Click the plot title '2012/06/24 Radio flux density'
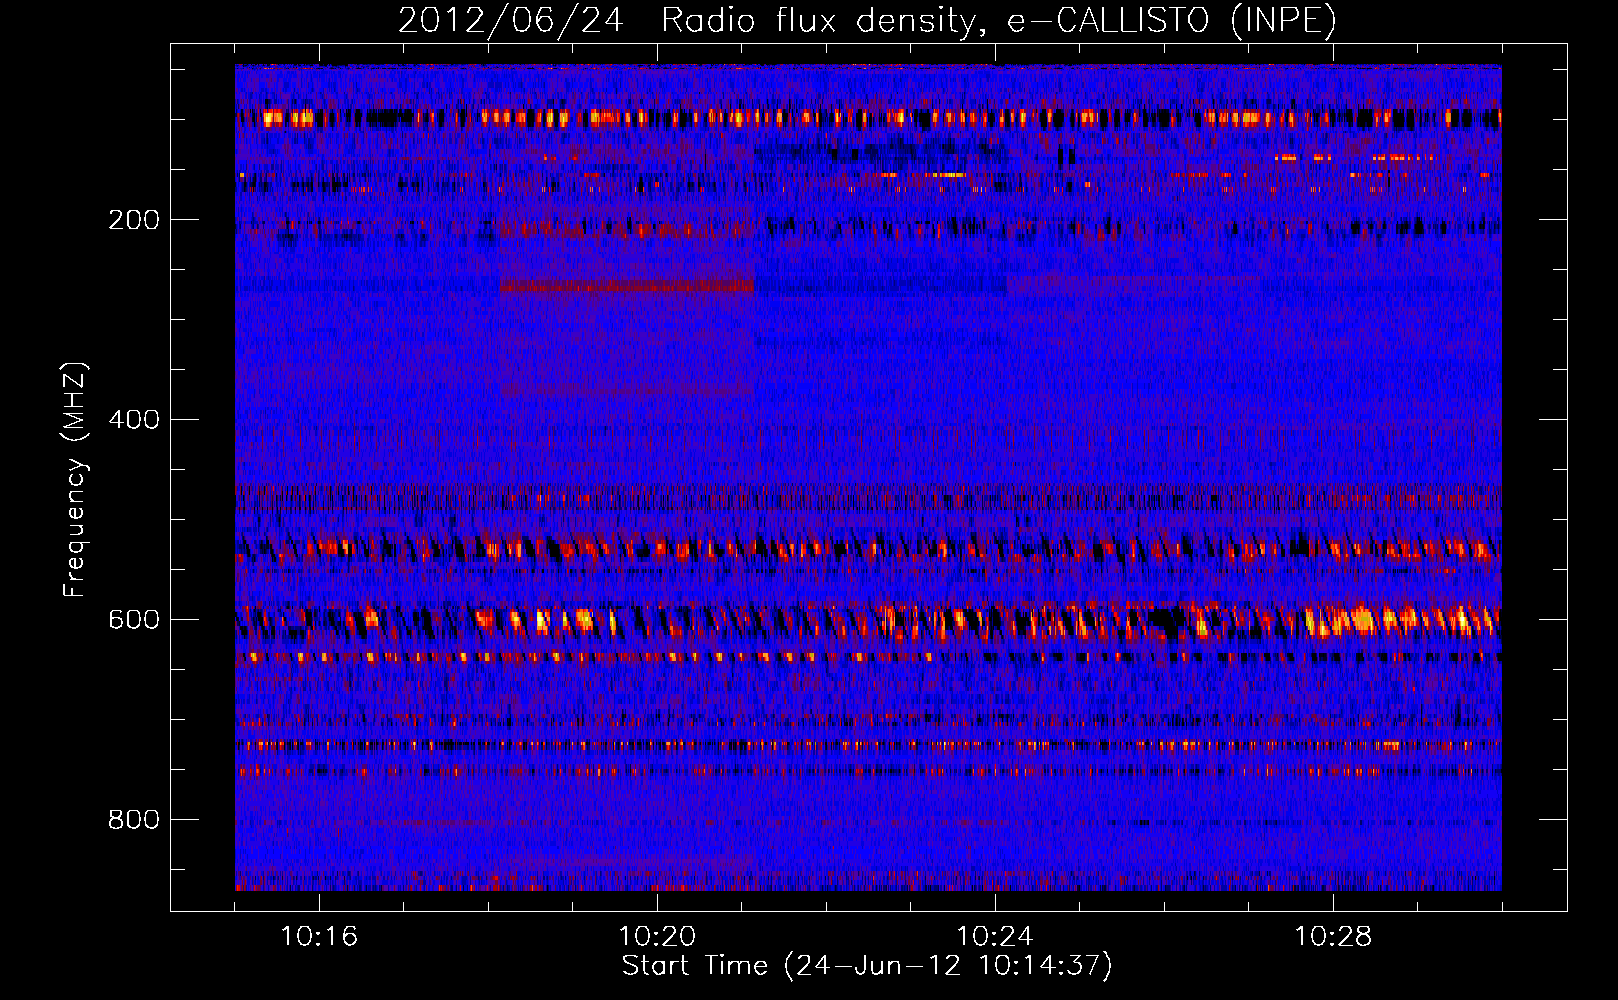Image resolution: width=1618 pixels, height=1000 pixels. (867, 21)
